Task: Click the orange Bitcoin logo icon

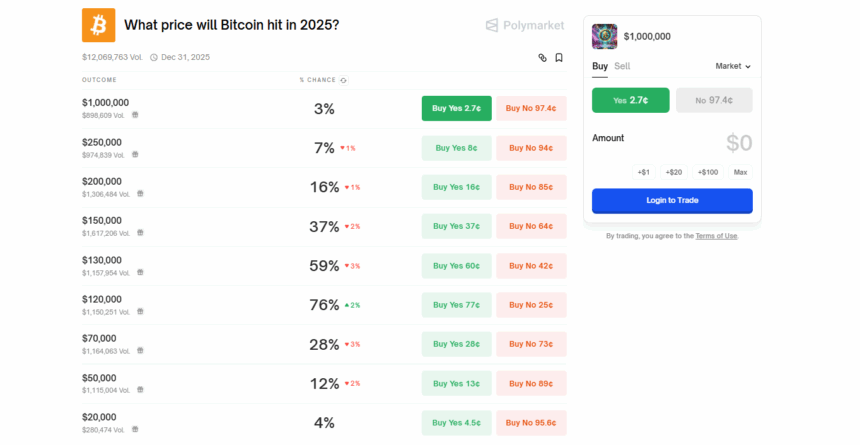Action: click(x=98, y=25)
